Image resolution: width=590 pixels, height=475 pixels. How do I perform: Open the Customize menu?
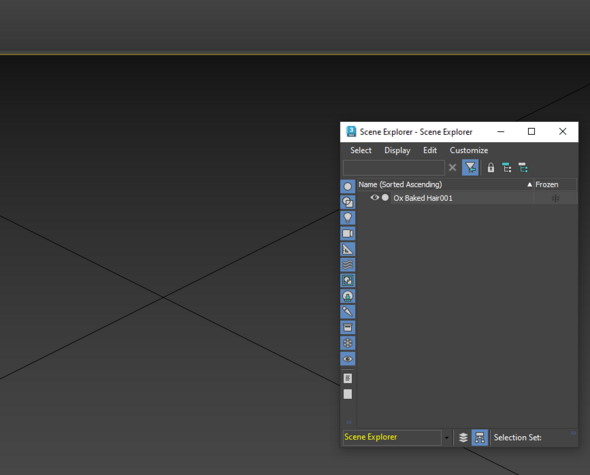(469, 150)
